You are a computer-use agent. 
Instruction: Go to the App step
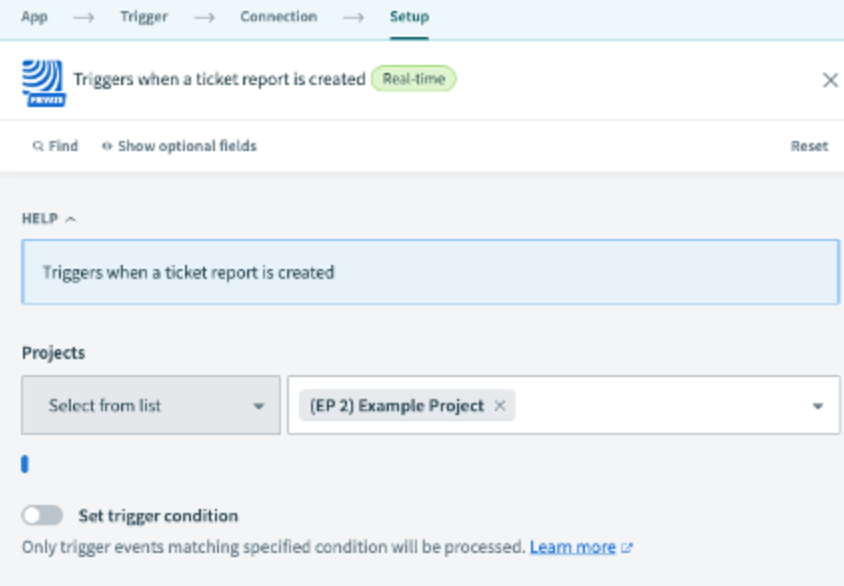pyautogui.click(x=34, y=17)
